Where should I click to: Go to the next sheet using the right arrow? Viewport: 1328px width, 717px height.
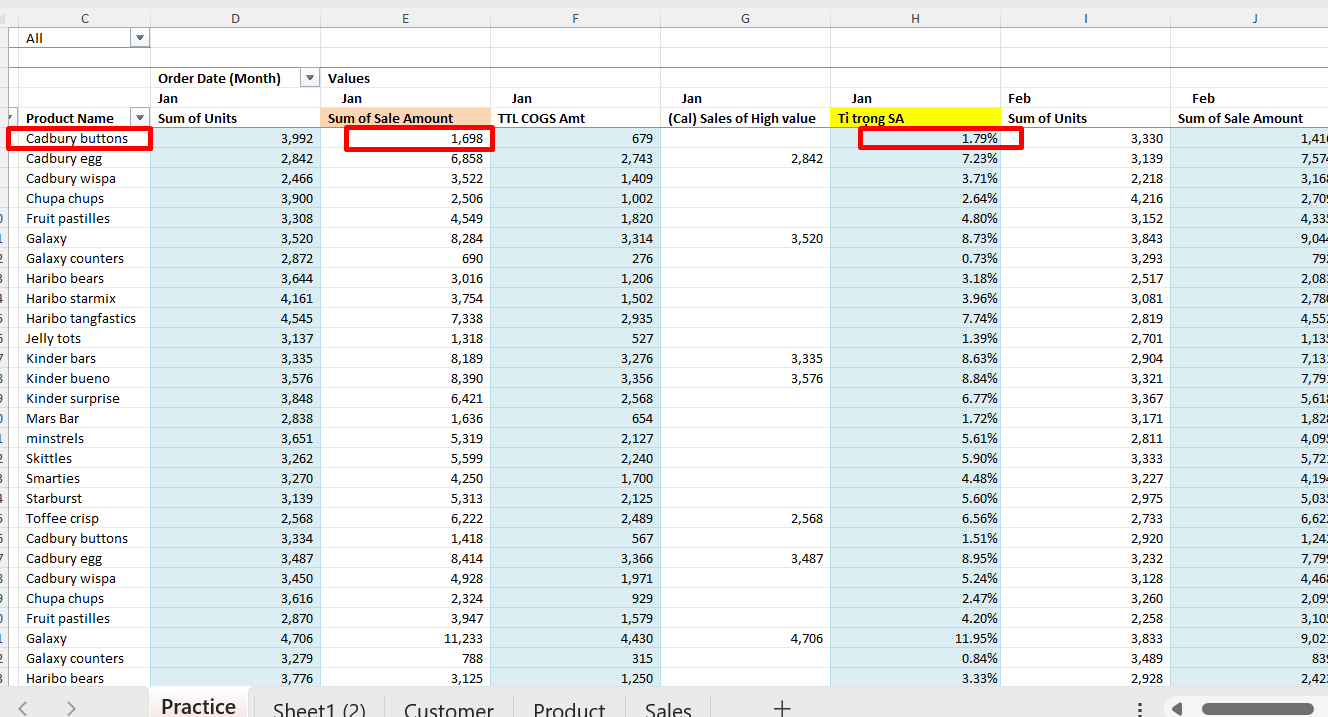point(71,708)
